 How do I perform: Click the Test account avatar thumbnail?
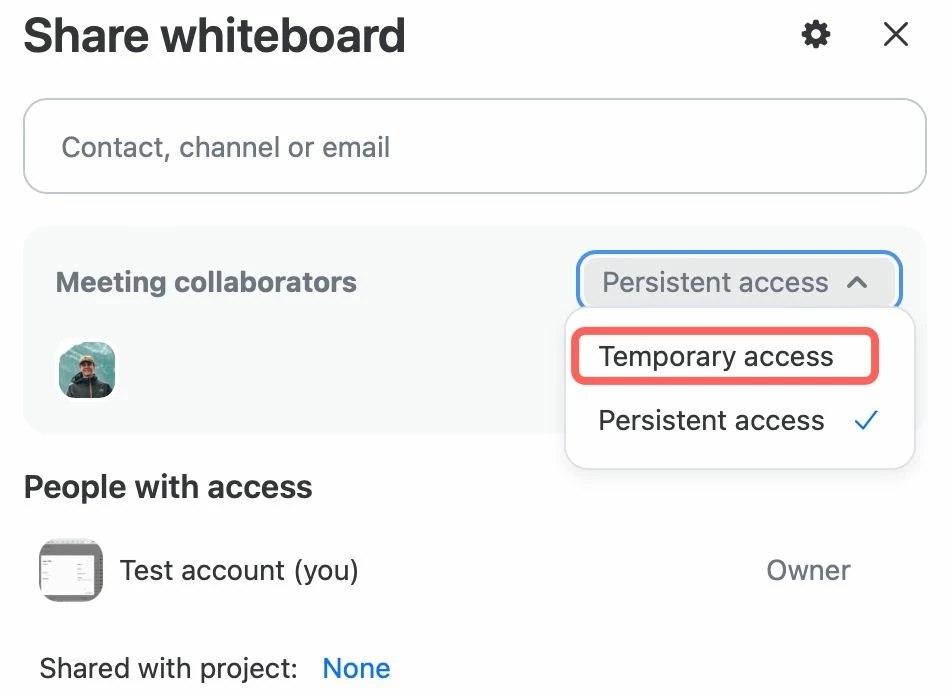coord(70,570)
